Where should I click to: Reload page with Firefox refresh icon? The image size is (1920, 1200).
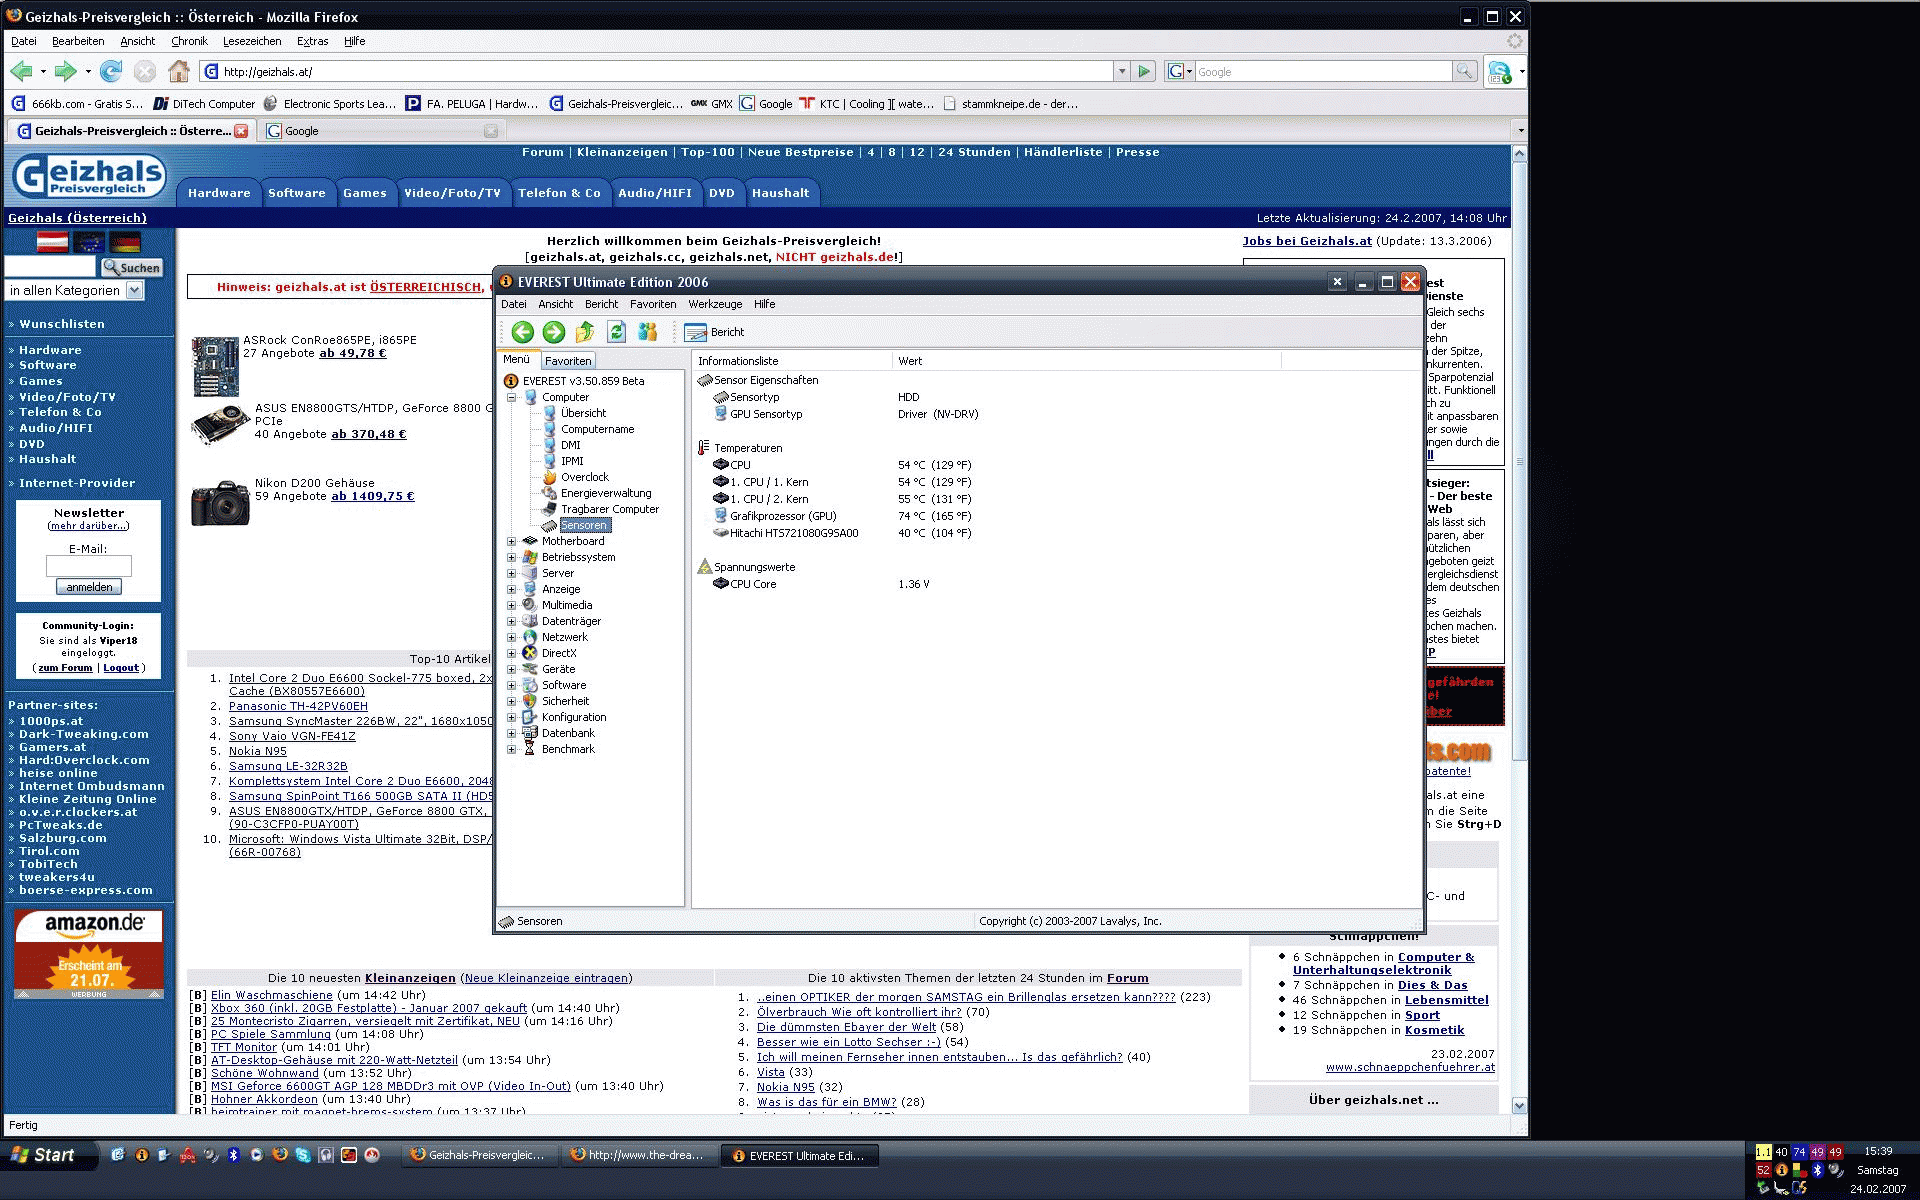point(111,71)
